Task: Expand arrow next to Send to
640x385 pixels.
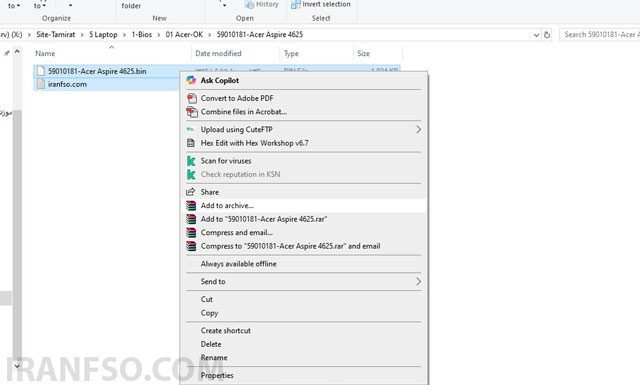Action: (418, 281)
